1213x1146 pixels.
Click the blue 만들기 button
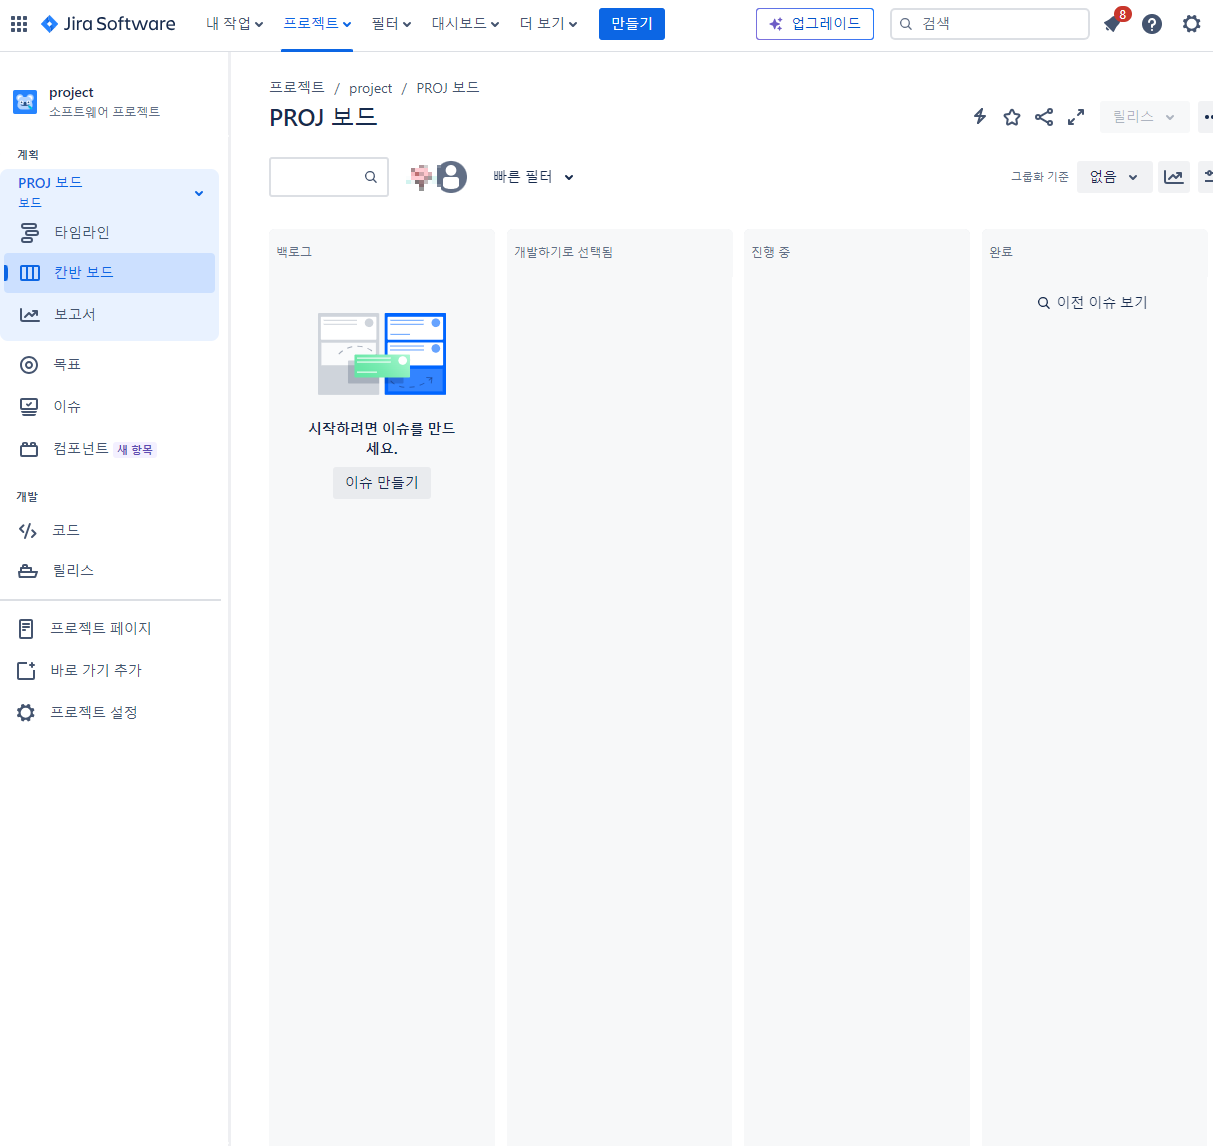click(x=632, y=24)
